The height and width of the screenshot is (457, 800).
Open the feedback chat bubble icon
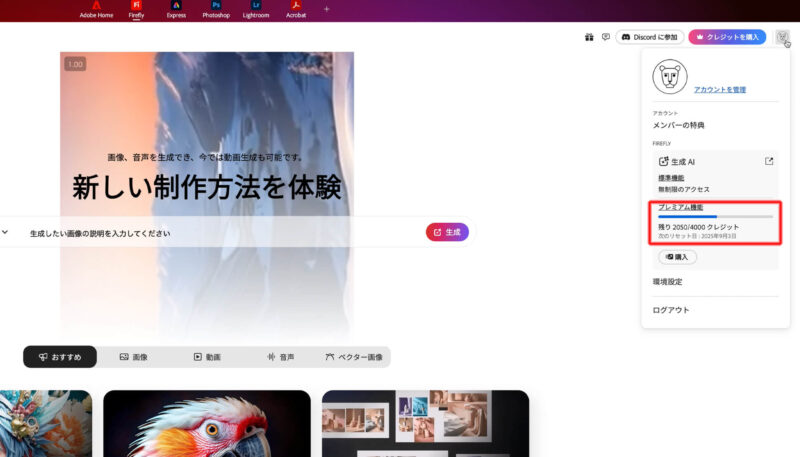[x=606, y=37]
